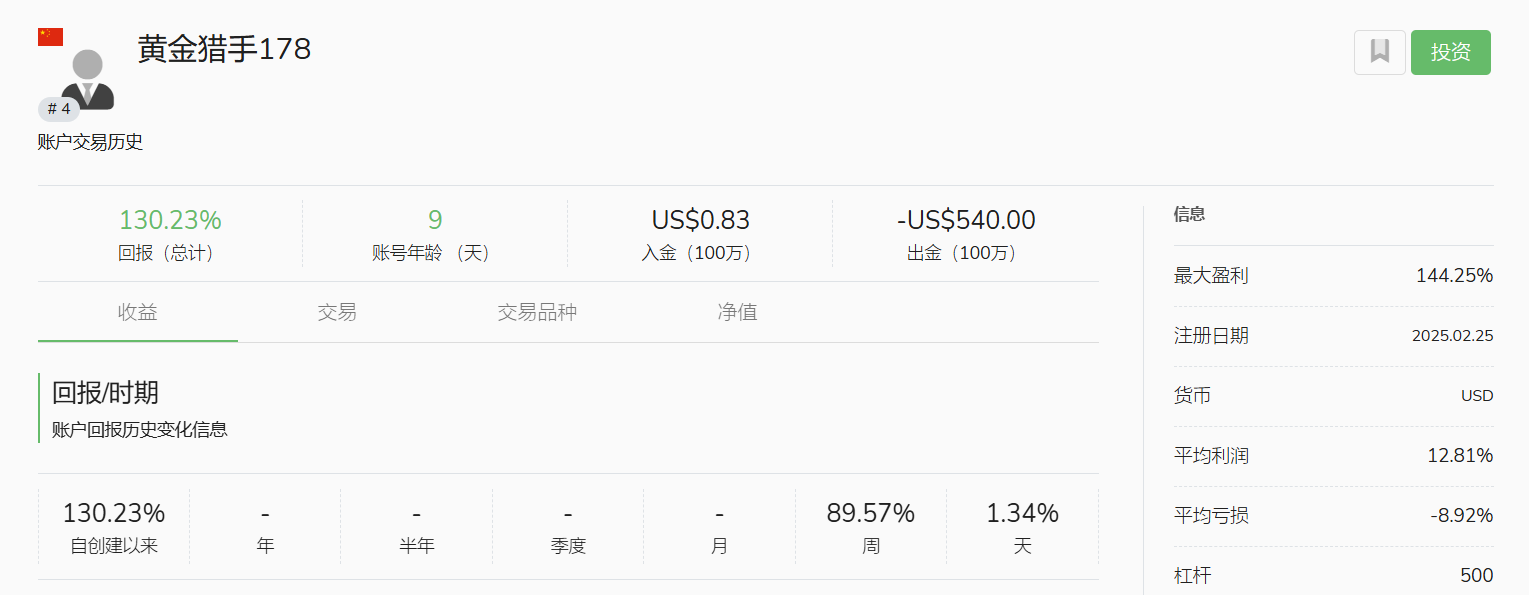Select the 天 return period cell
Screen dimensions: 1529x595
pyautogui.click(x=1022, y=527)
